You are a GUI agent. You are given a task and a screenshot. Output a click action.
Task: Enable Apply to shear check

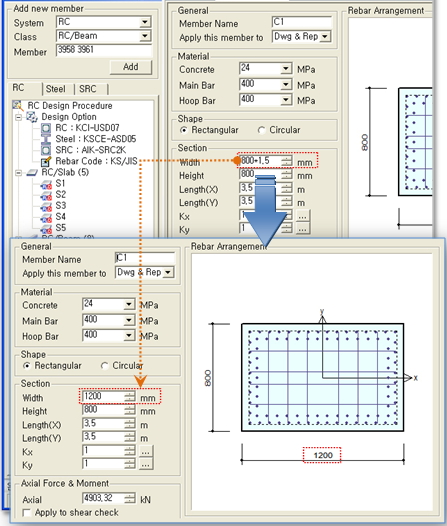(26, 513)
